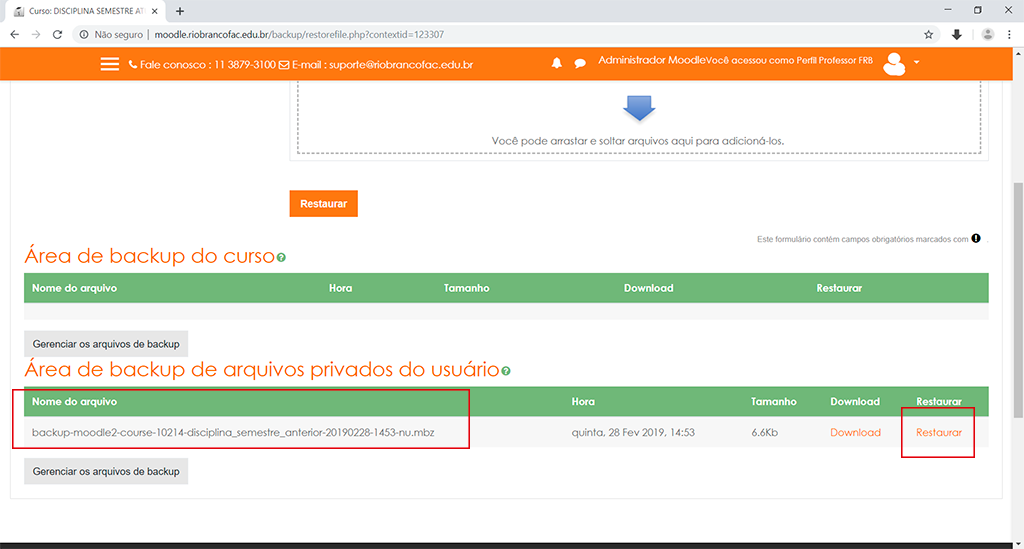Open the Chrome three-dot menu
Viewport: 1024px width, 549px height.
coord(1010,35)
